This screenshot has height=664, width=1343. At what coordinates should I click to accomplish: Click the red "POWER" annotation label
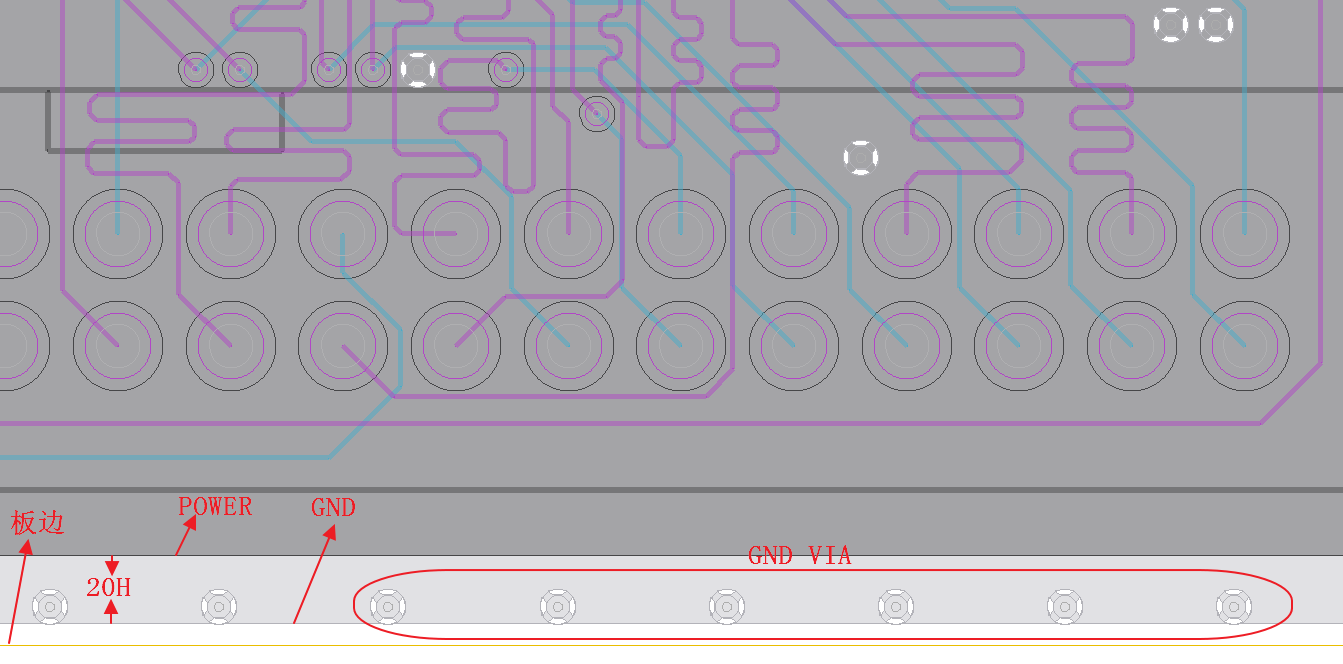click(215, 507)
